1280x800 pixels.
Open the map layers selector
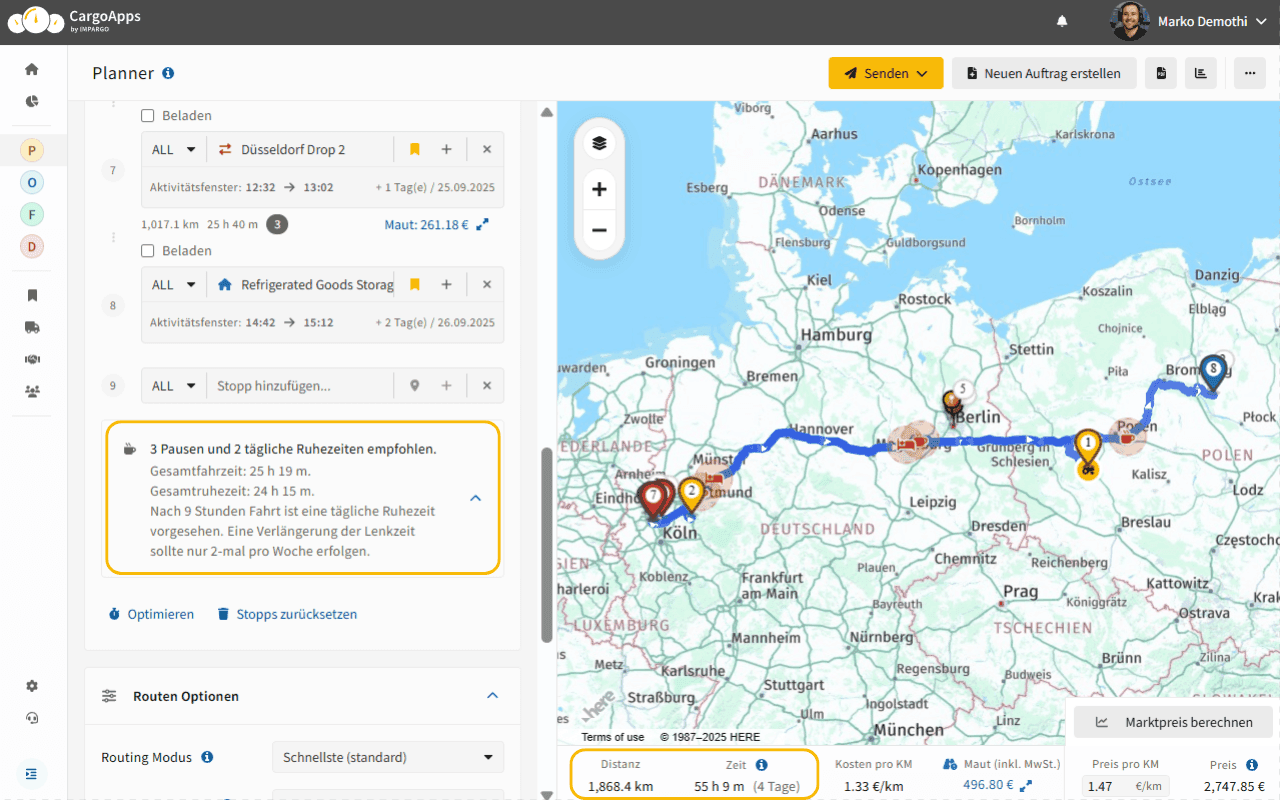pos(599,143)
